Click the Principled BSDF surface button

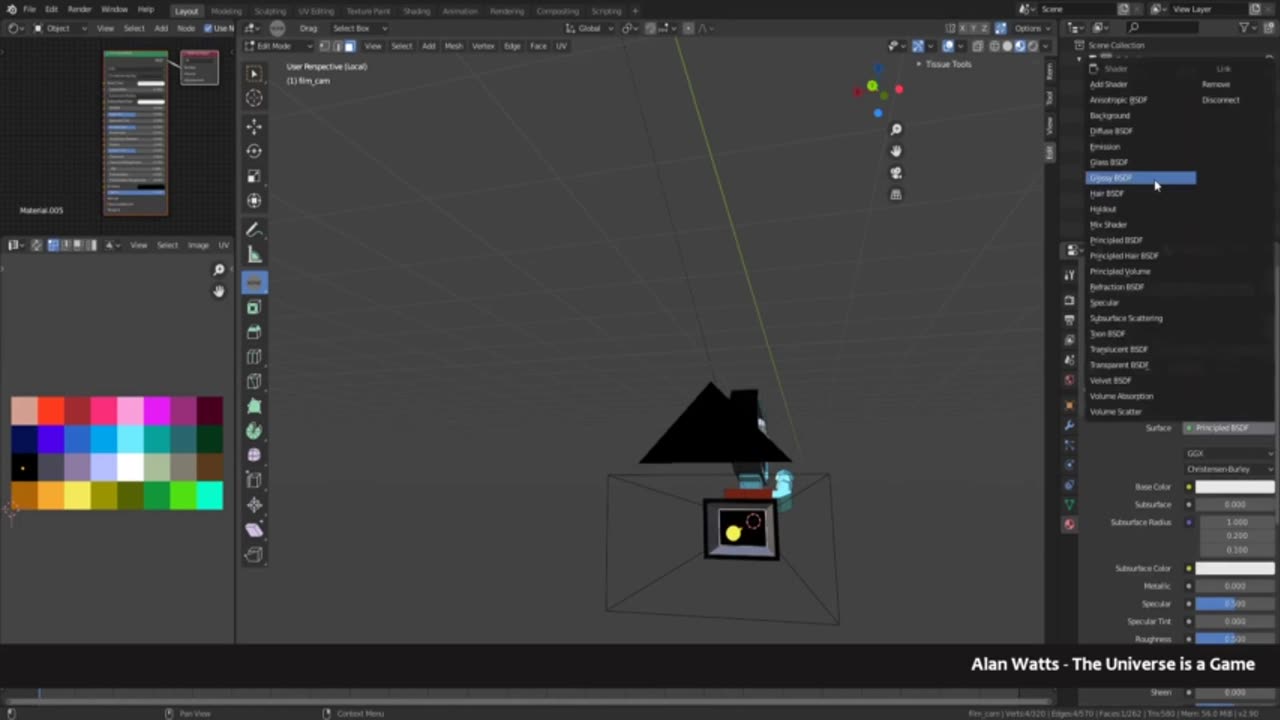(1229, 428)
